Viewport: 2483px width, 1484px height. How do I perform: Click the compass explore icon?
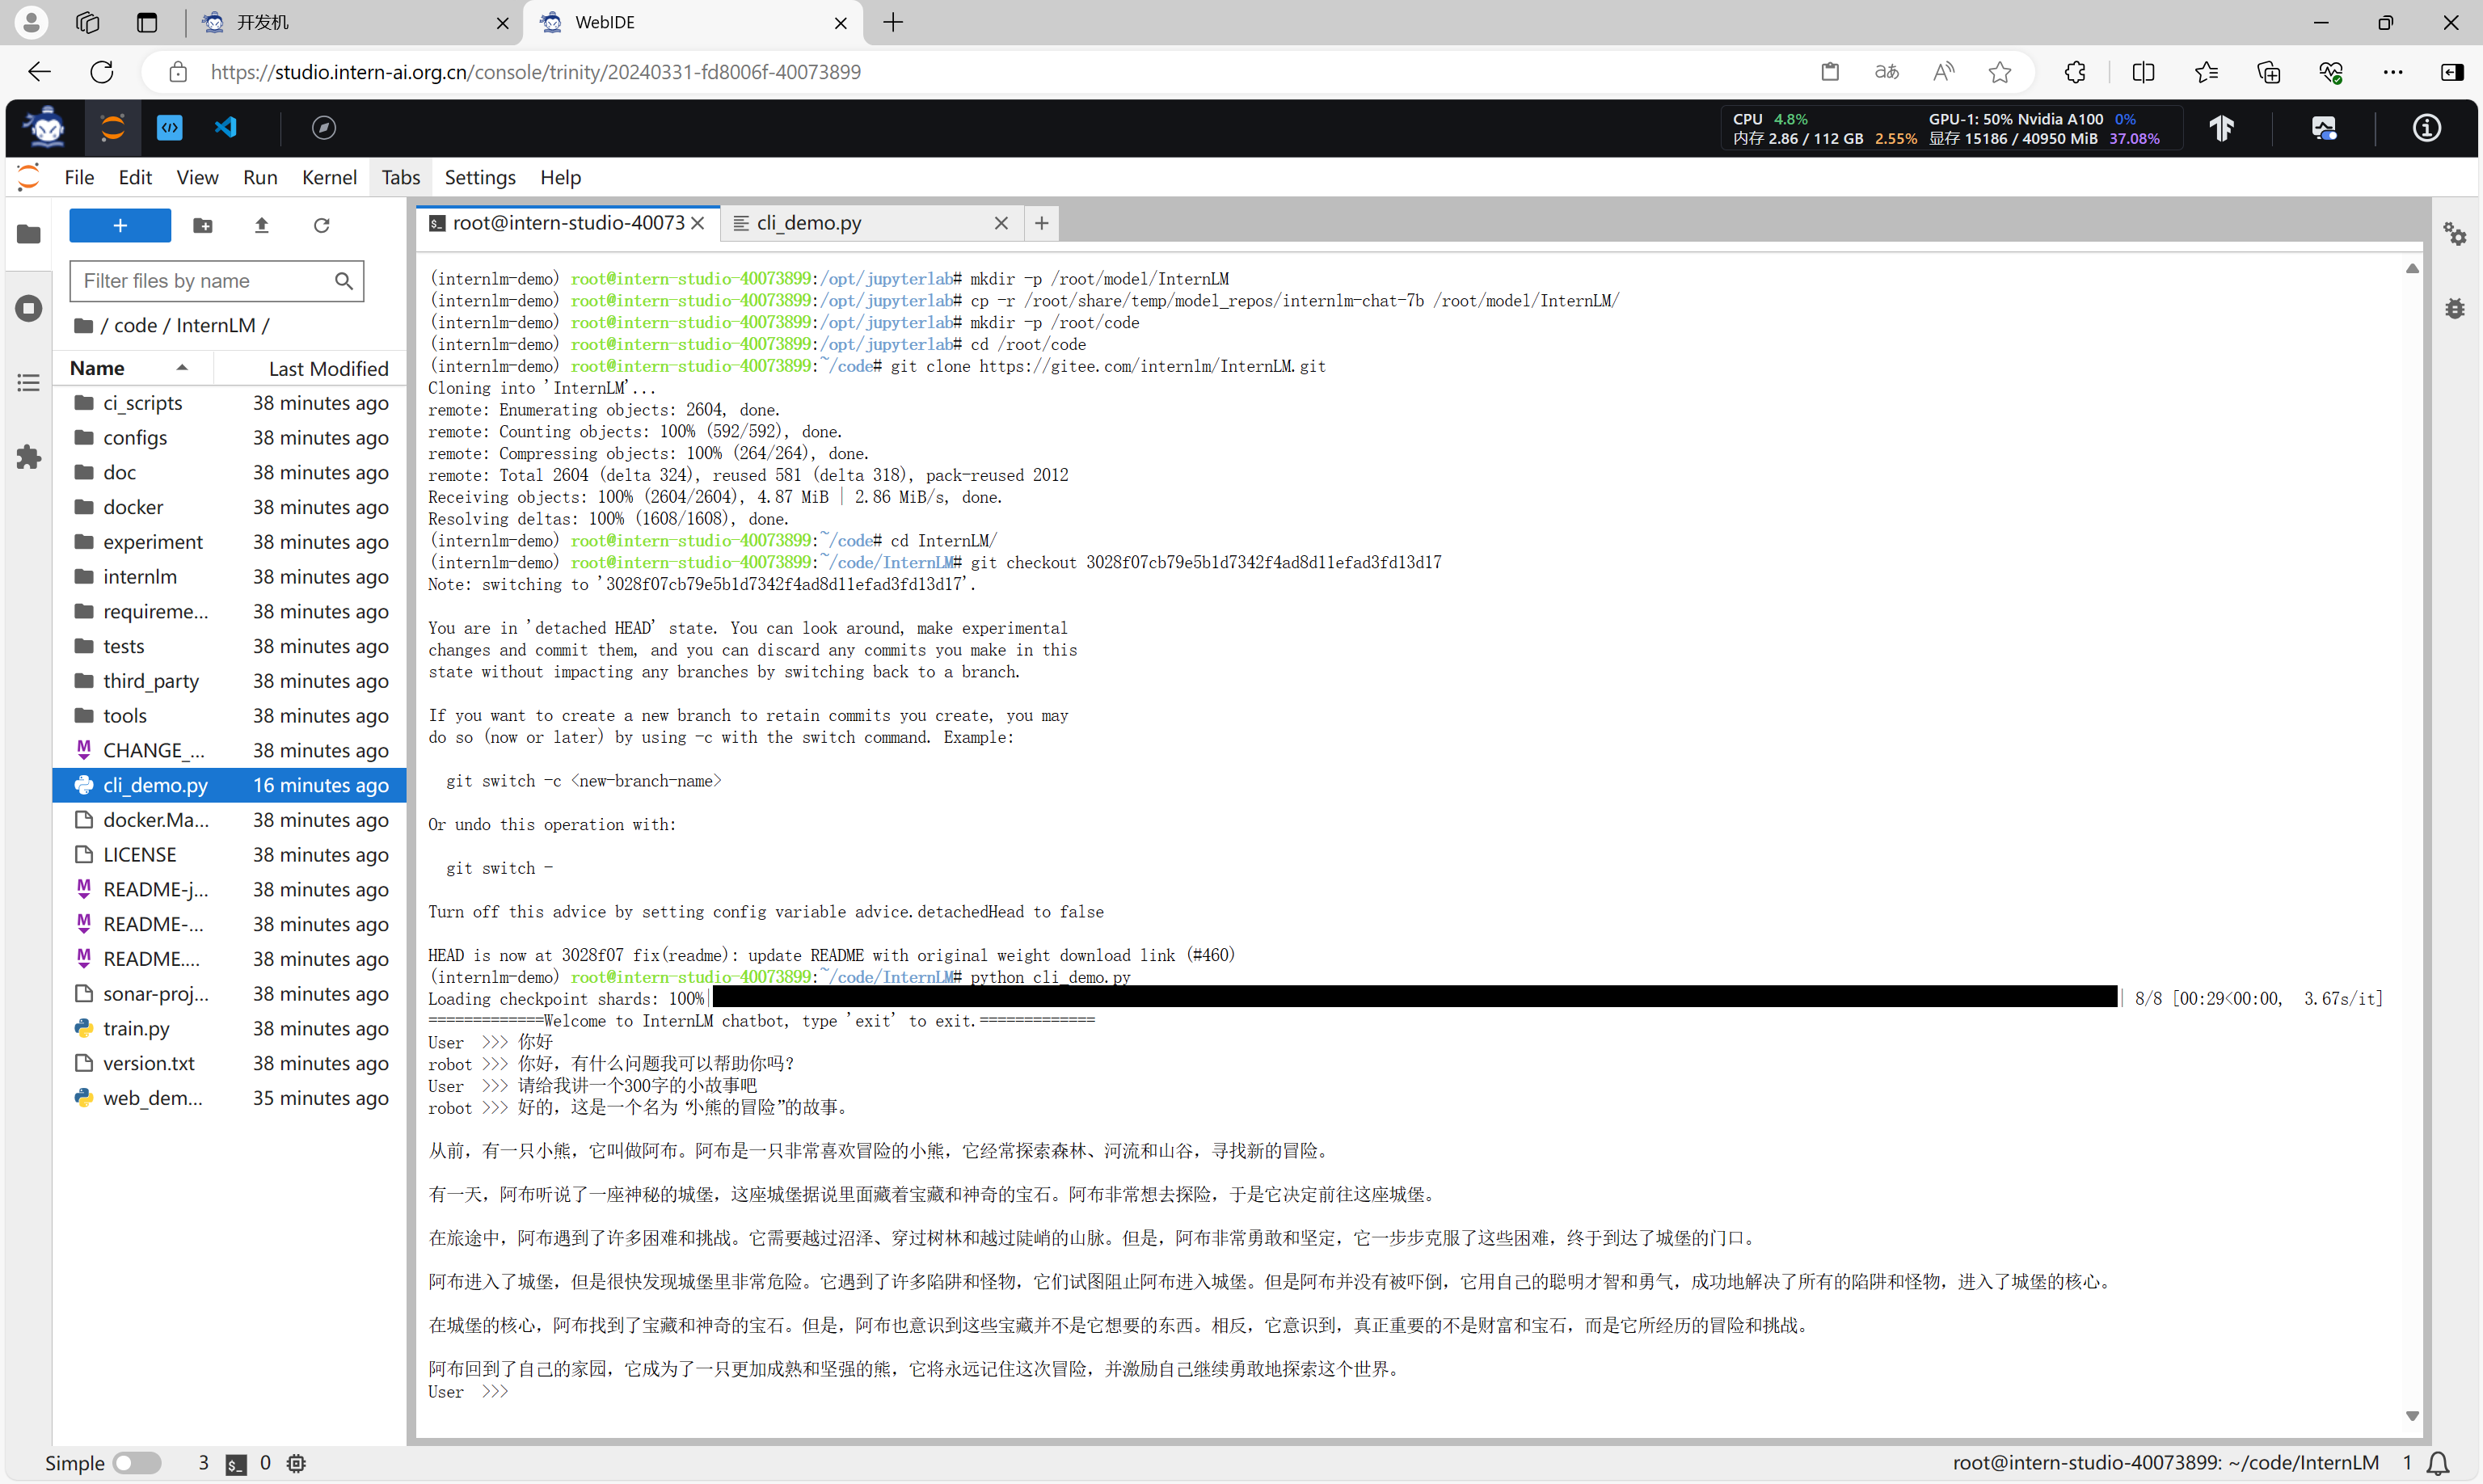pyautogui.click(x=323, y=127)
